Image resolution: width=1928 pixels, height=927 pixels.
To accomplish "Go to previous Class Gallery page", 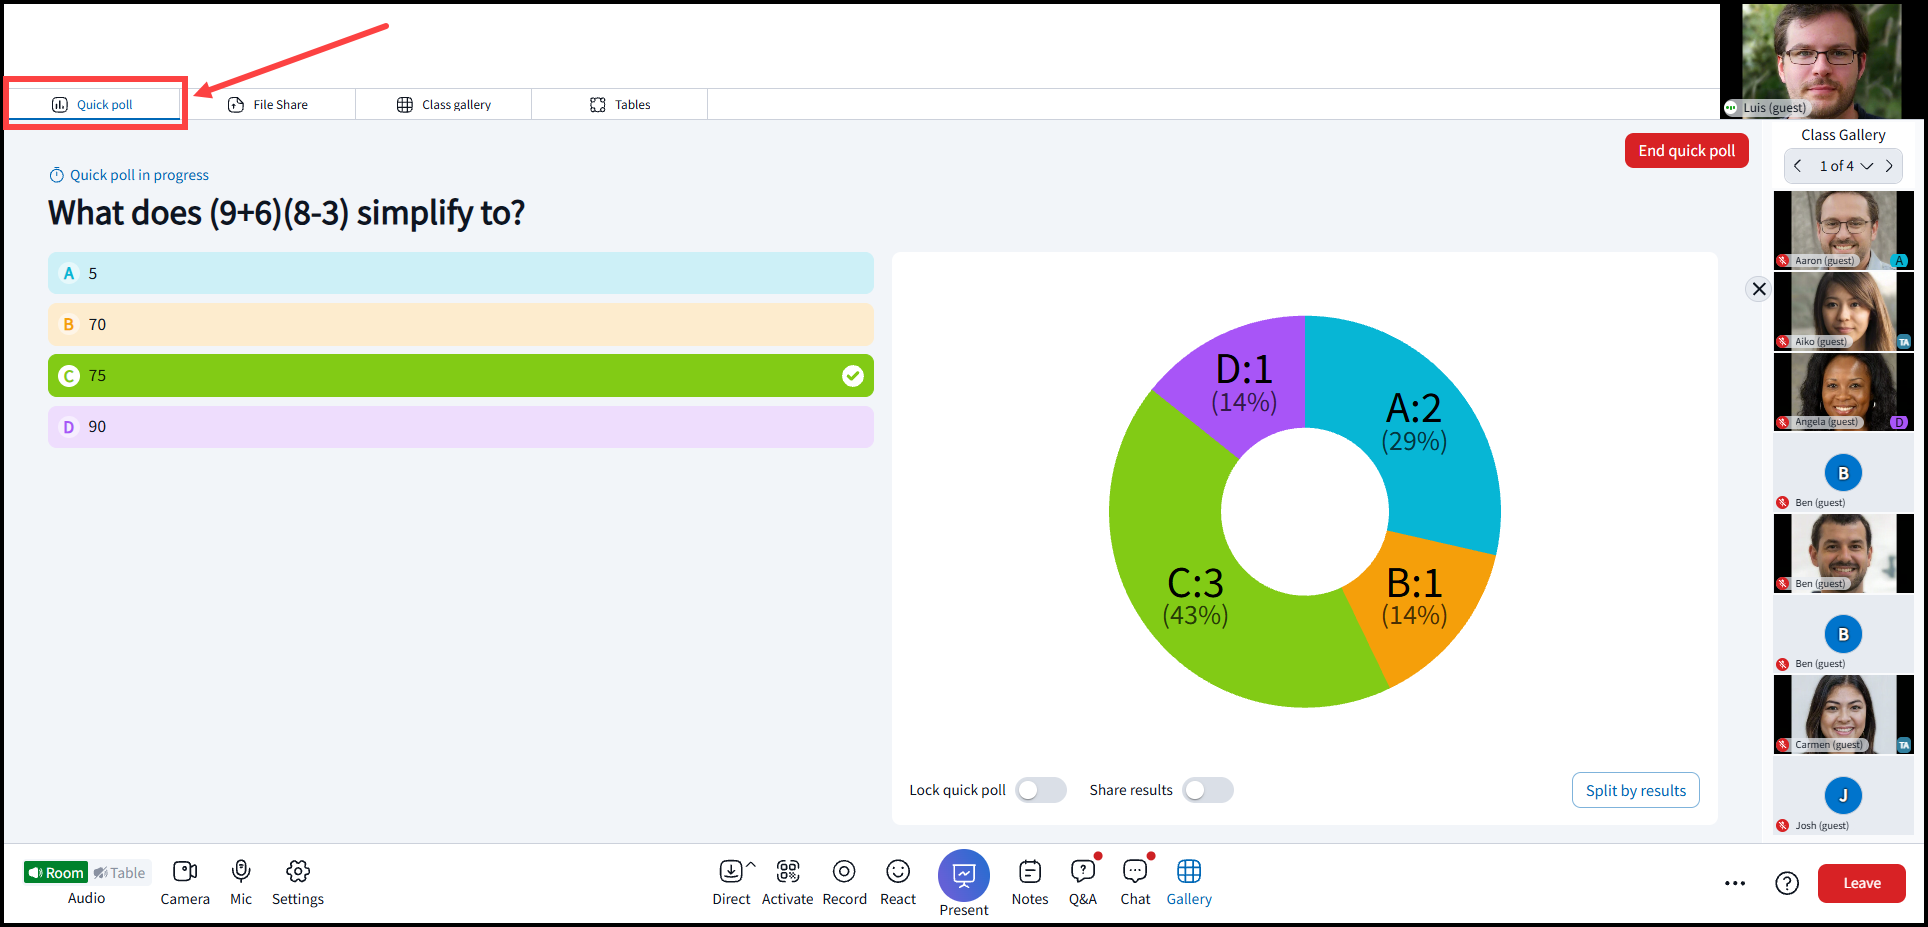I will (1798, 166).
